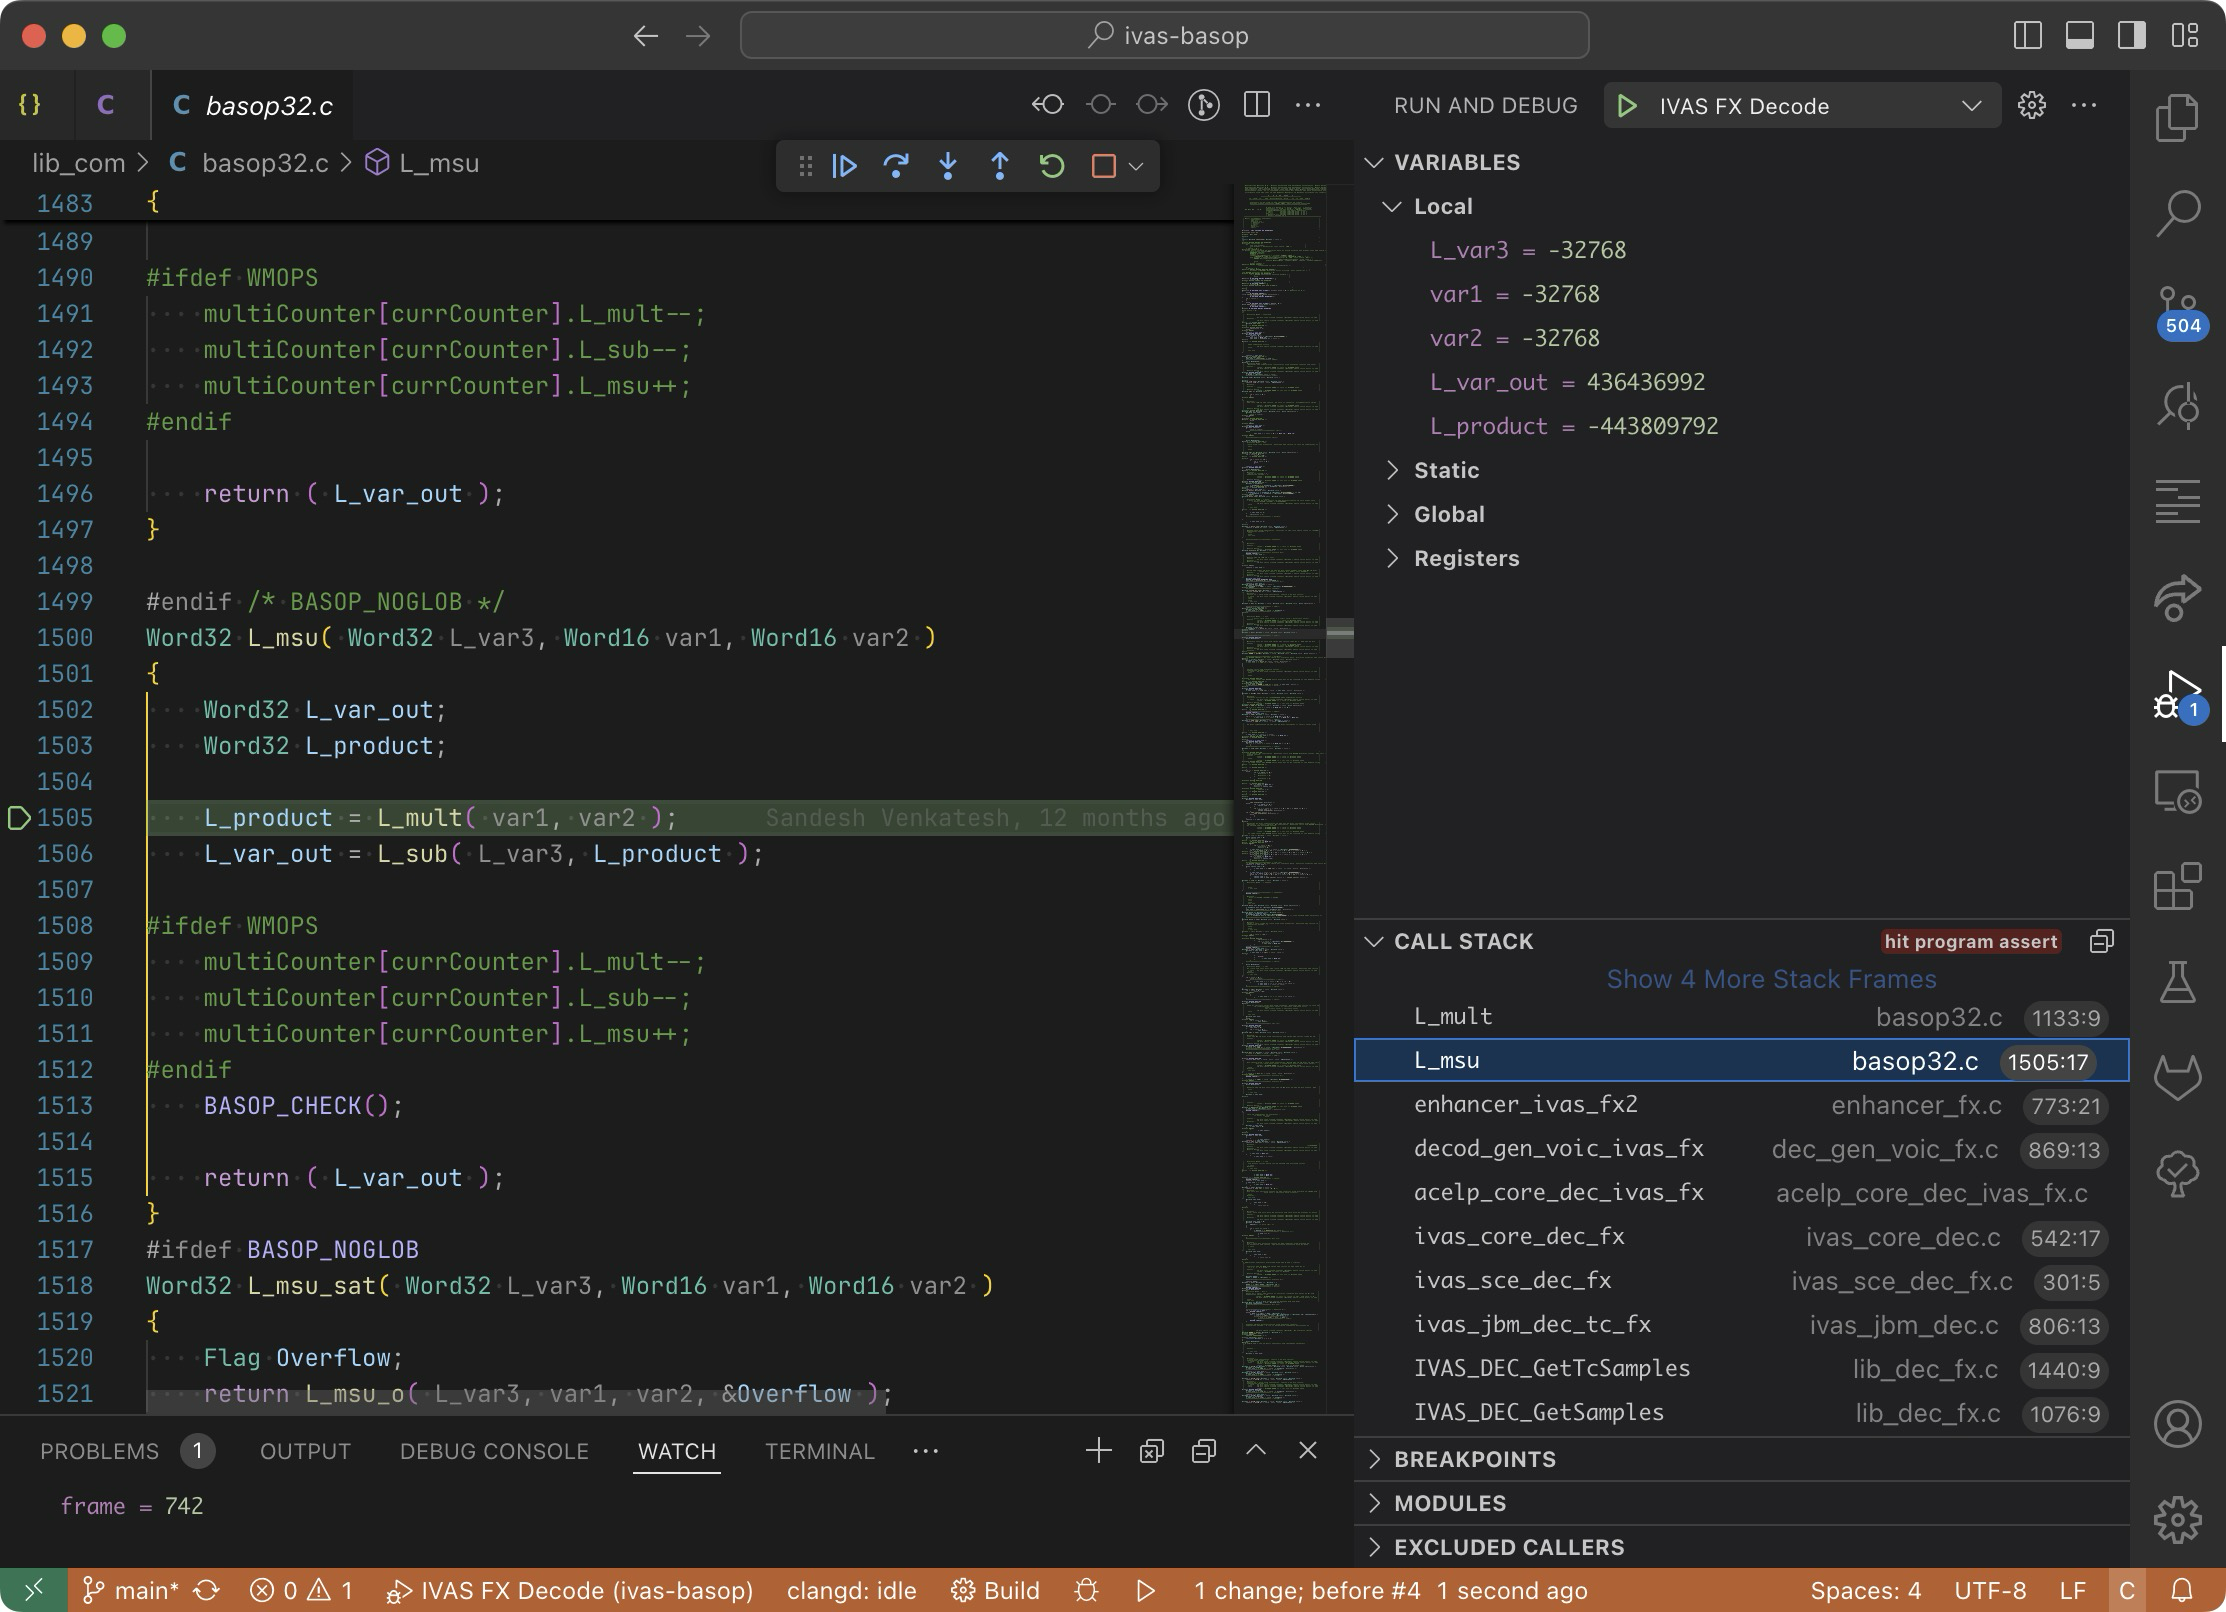Screen dimensions: 2226x1612
Task: Restart the debug session
Action: click(x=1051, y=166)
